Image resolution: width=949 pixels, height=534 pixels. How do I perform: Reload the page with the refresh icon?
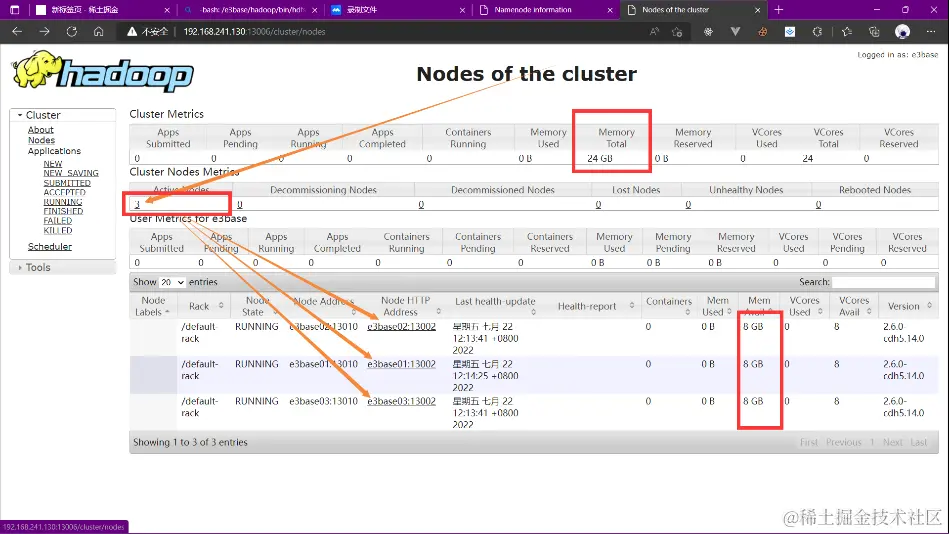pyautogui.click(x=71, y=31)
